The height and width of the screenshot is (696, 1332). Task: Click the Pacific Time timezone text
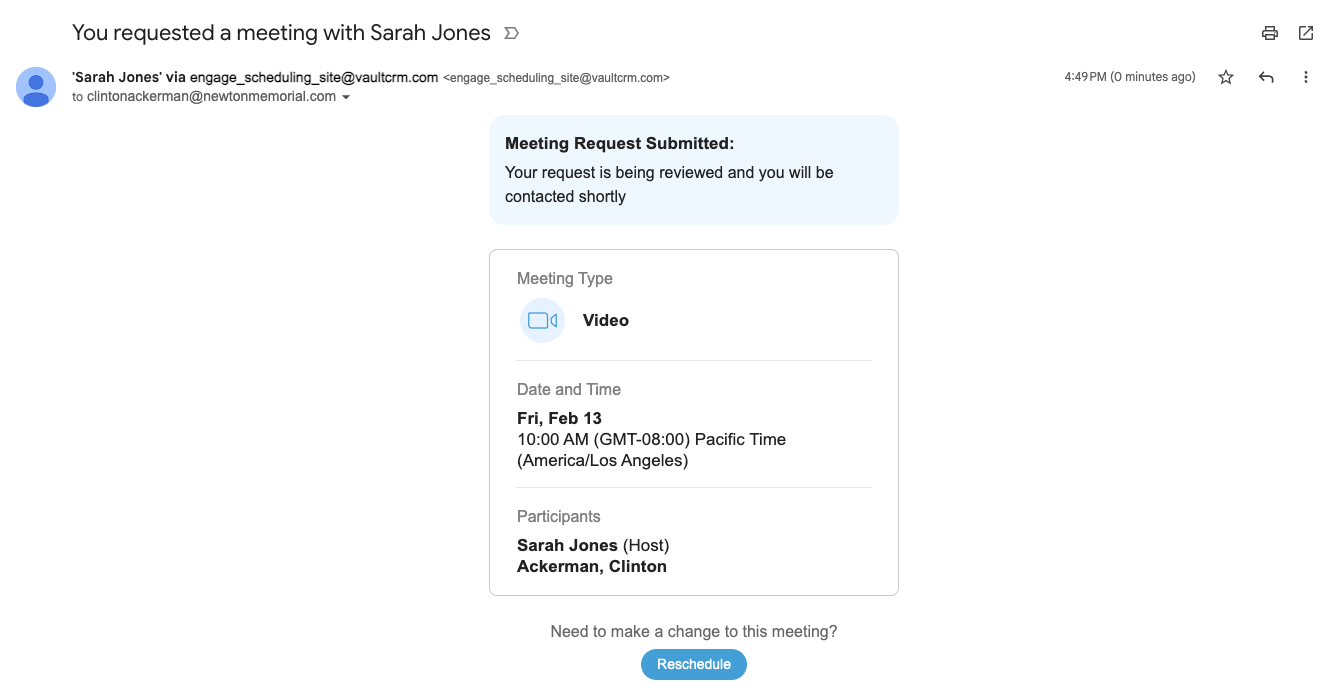click(740, 439)
